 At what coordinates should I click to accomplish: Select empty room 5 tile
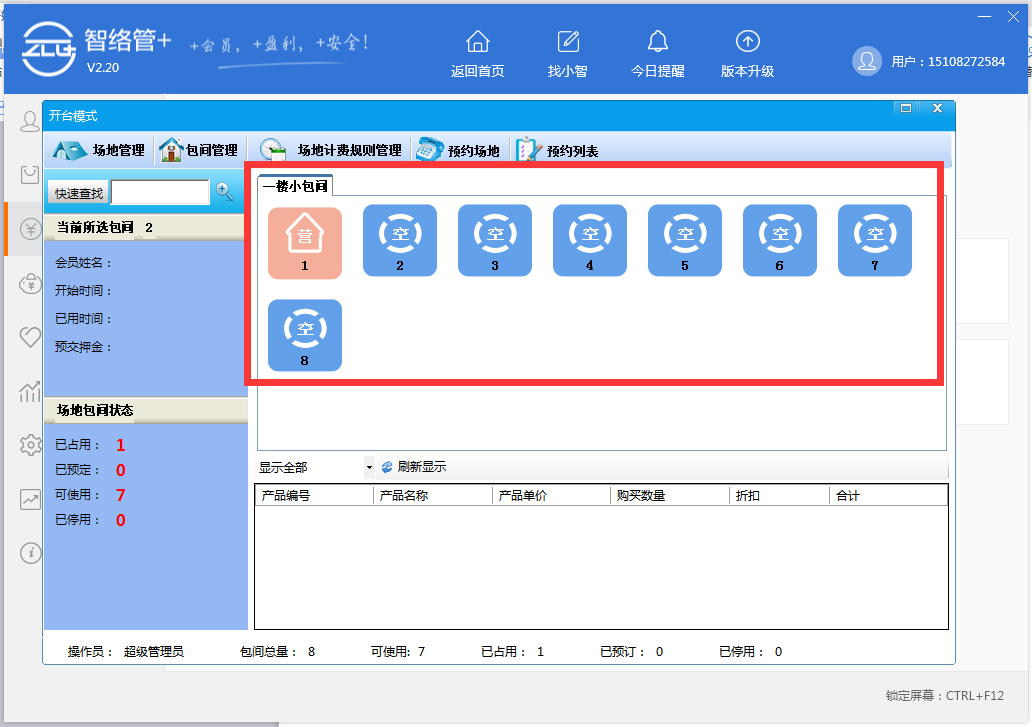(685, 241)
